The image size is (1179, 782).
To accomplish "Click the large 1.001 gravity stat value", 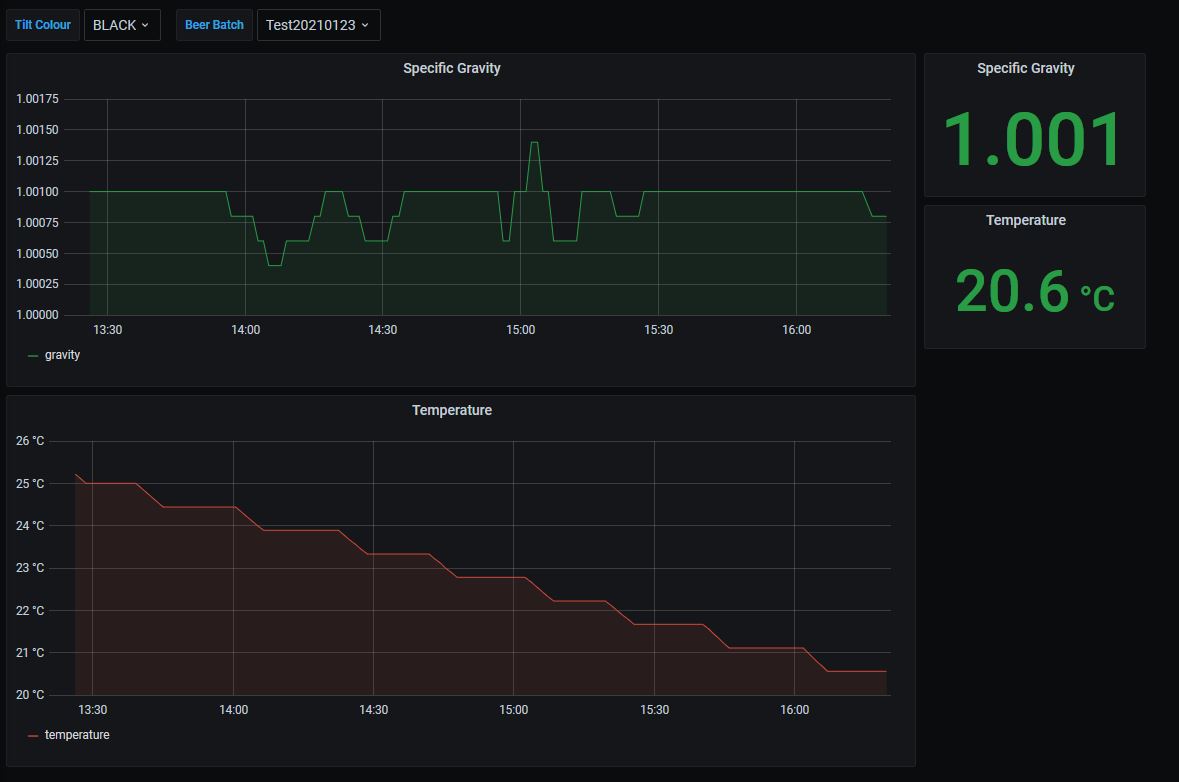I will (x=1034, y=140).
